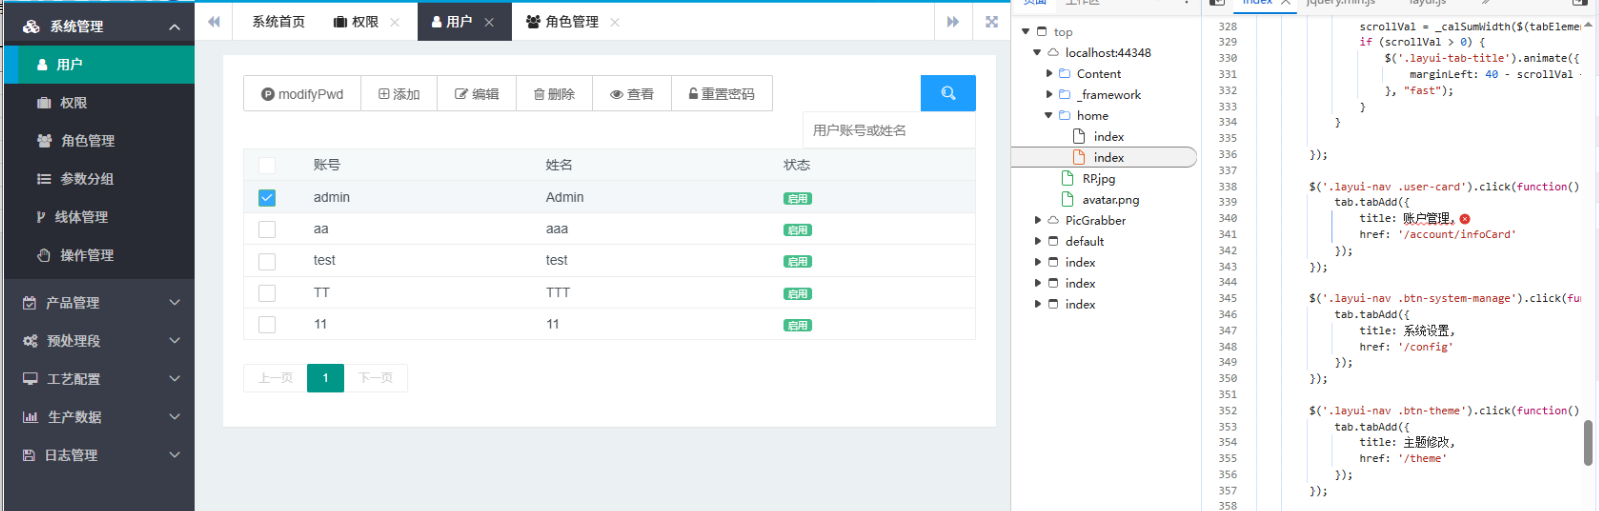Select the 用户 sidebar item
Screen dimensions: 1599x511
[x=100, y=65]
